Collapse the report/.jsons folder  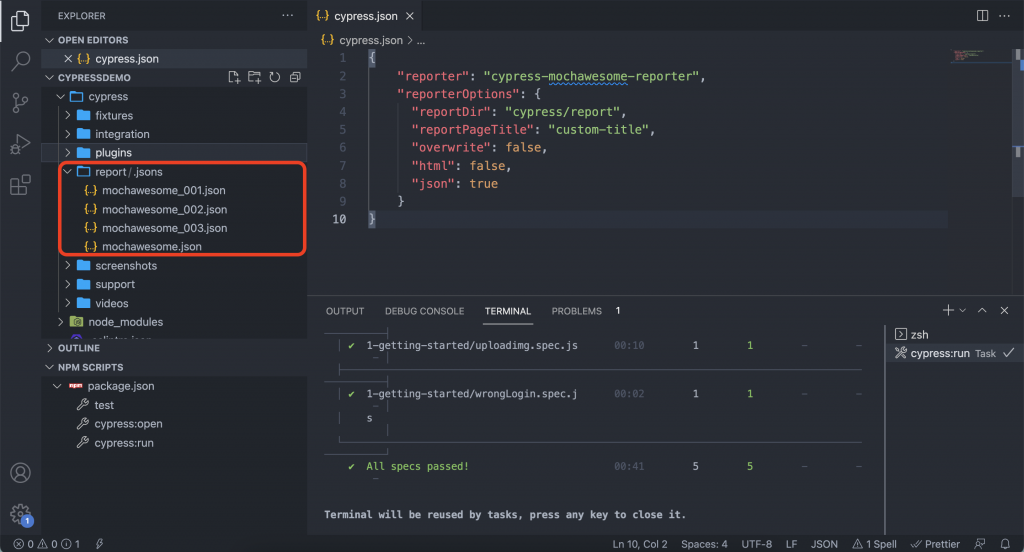tap(67, 172)
